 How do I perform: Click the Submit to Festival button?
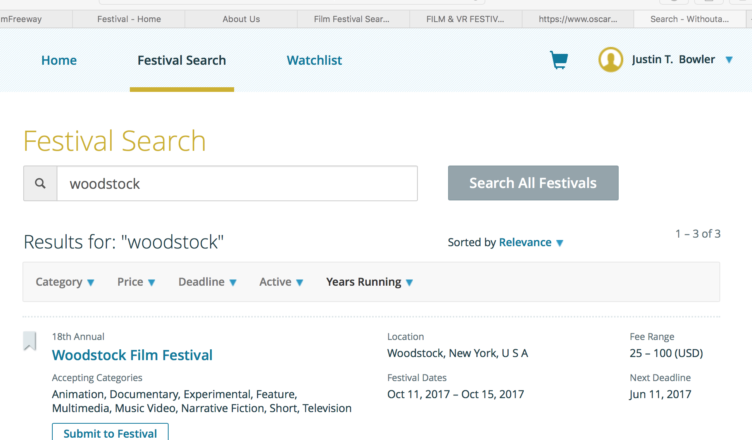pos(110,432)
